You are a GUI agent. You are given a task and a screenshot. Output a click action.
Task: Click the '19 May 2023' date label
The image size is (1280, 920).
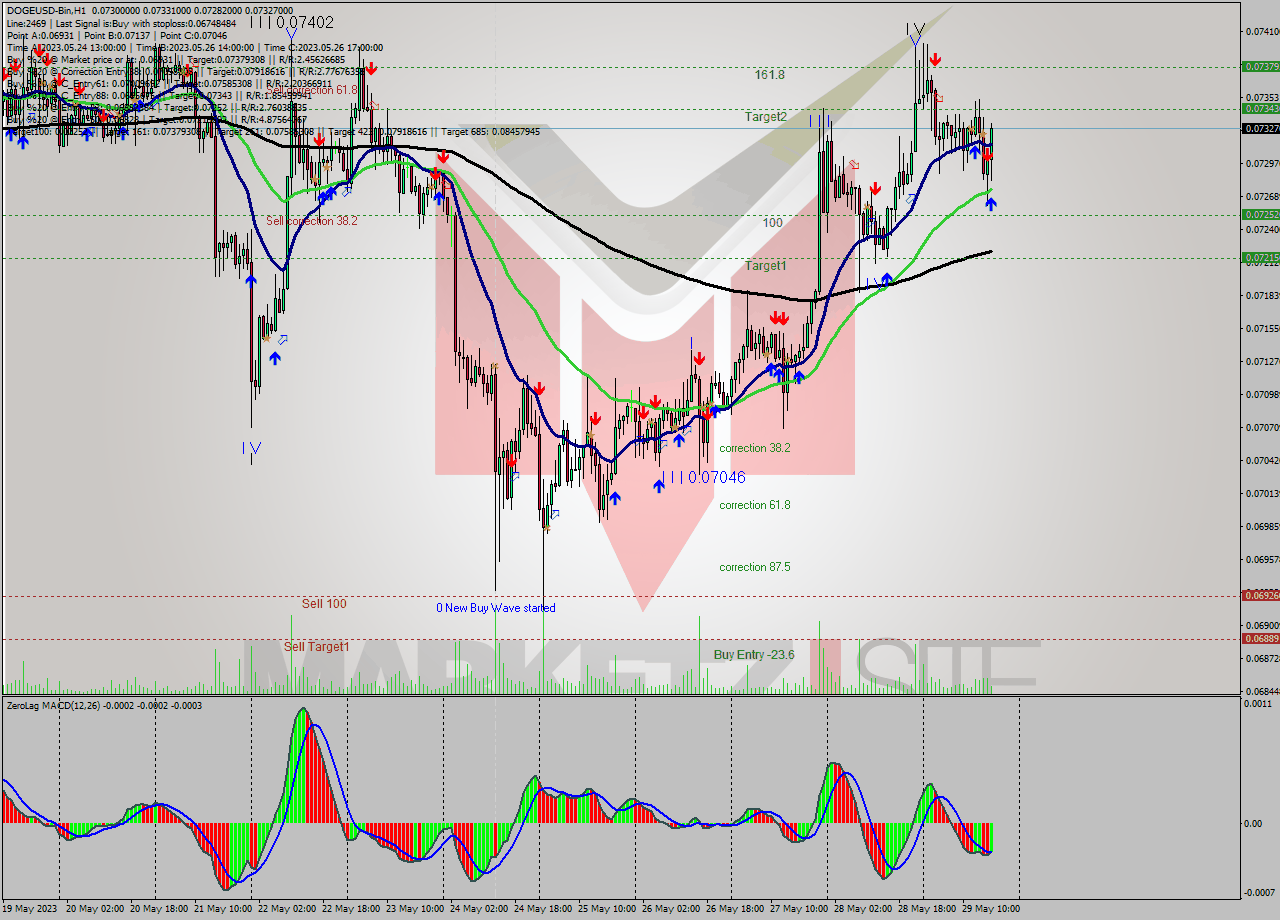point(29,909)
